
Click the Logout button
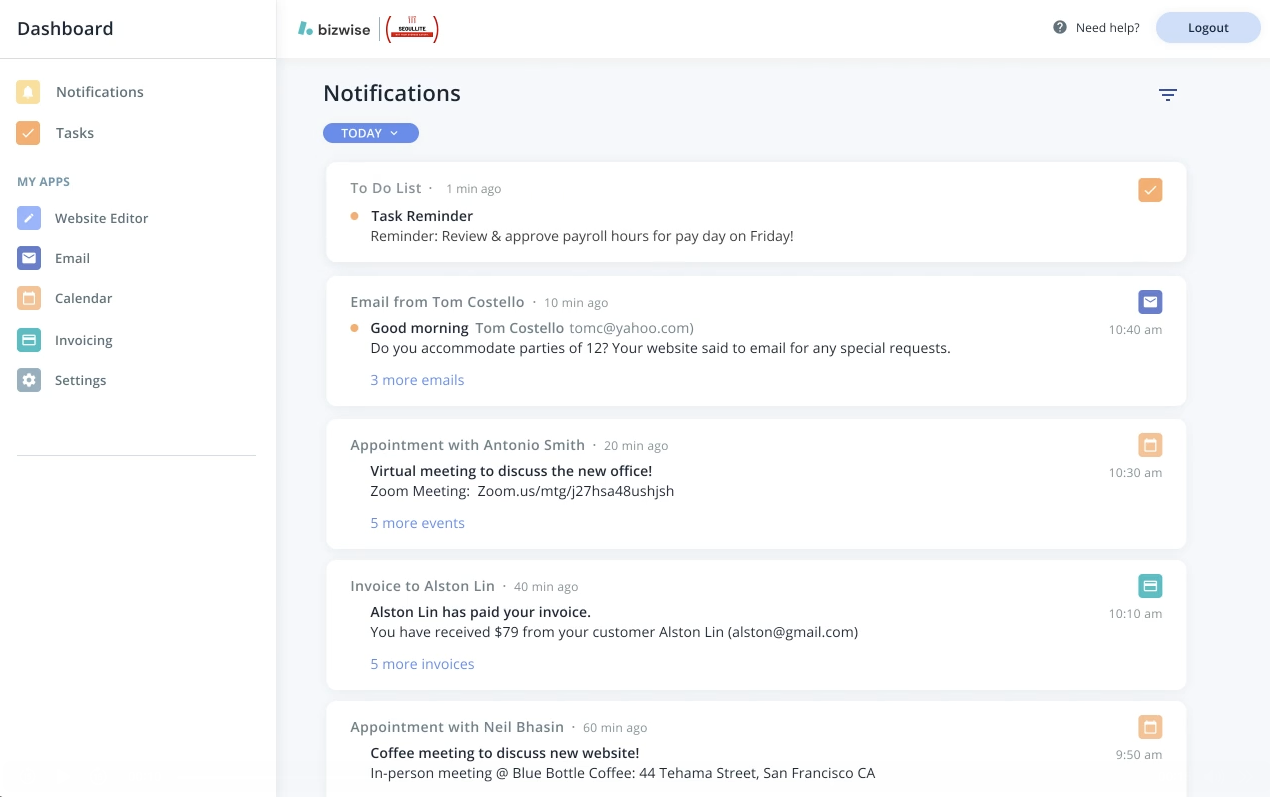[x=1208, y=27]
